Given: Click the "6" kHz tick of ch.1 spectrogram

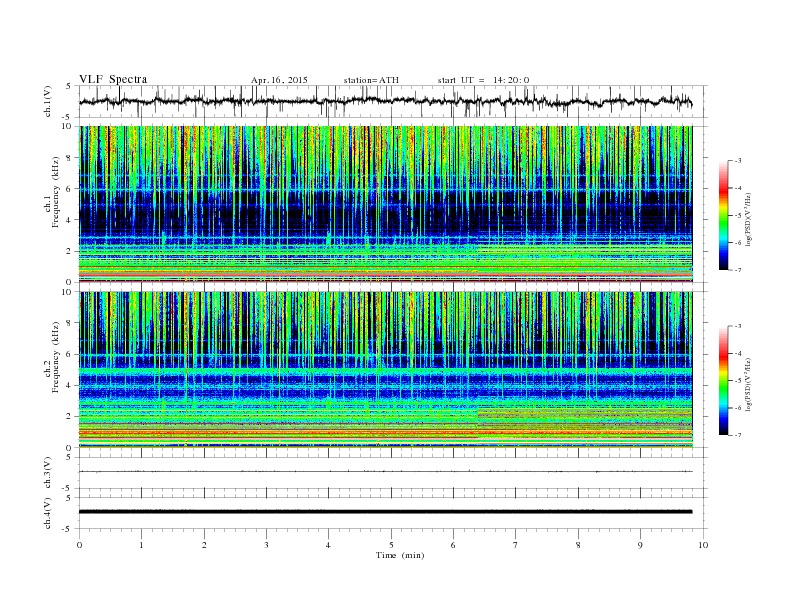Looking at the screenshot, I should click(x=69, y=189).
